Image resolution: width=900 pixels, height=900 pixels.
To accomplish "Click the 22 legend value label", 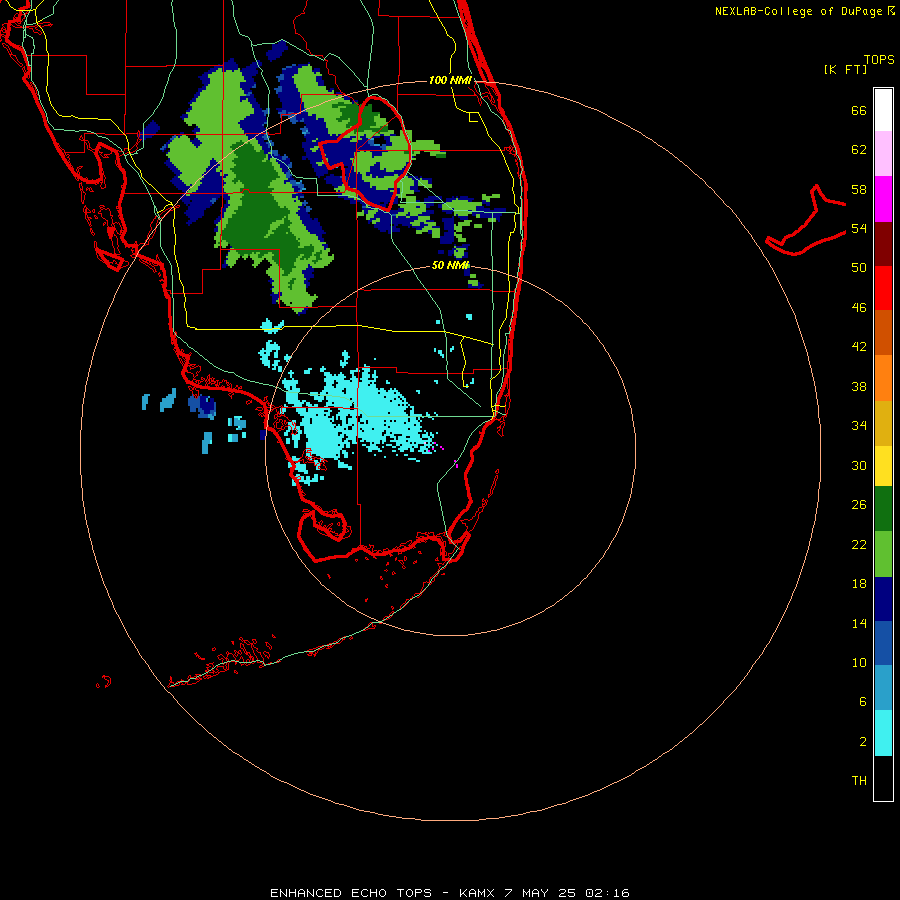I will click(x=859, y=544).
